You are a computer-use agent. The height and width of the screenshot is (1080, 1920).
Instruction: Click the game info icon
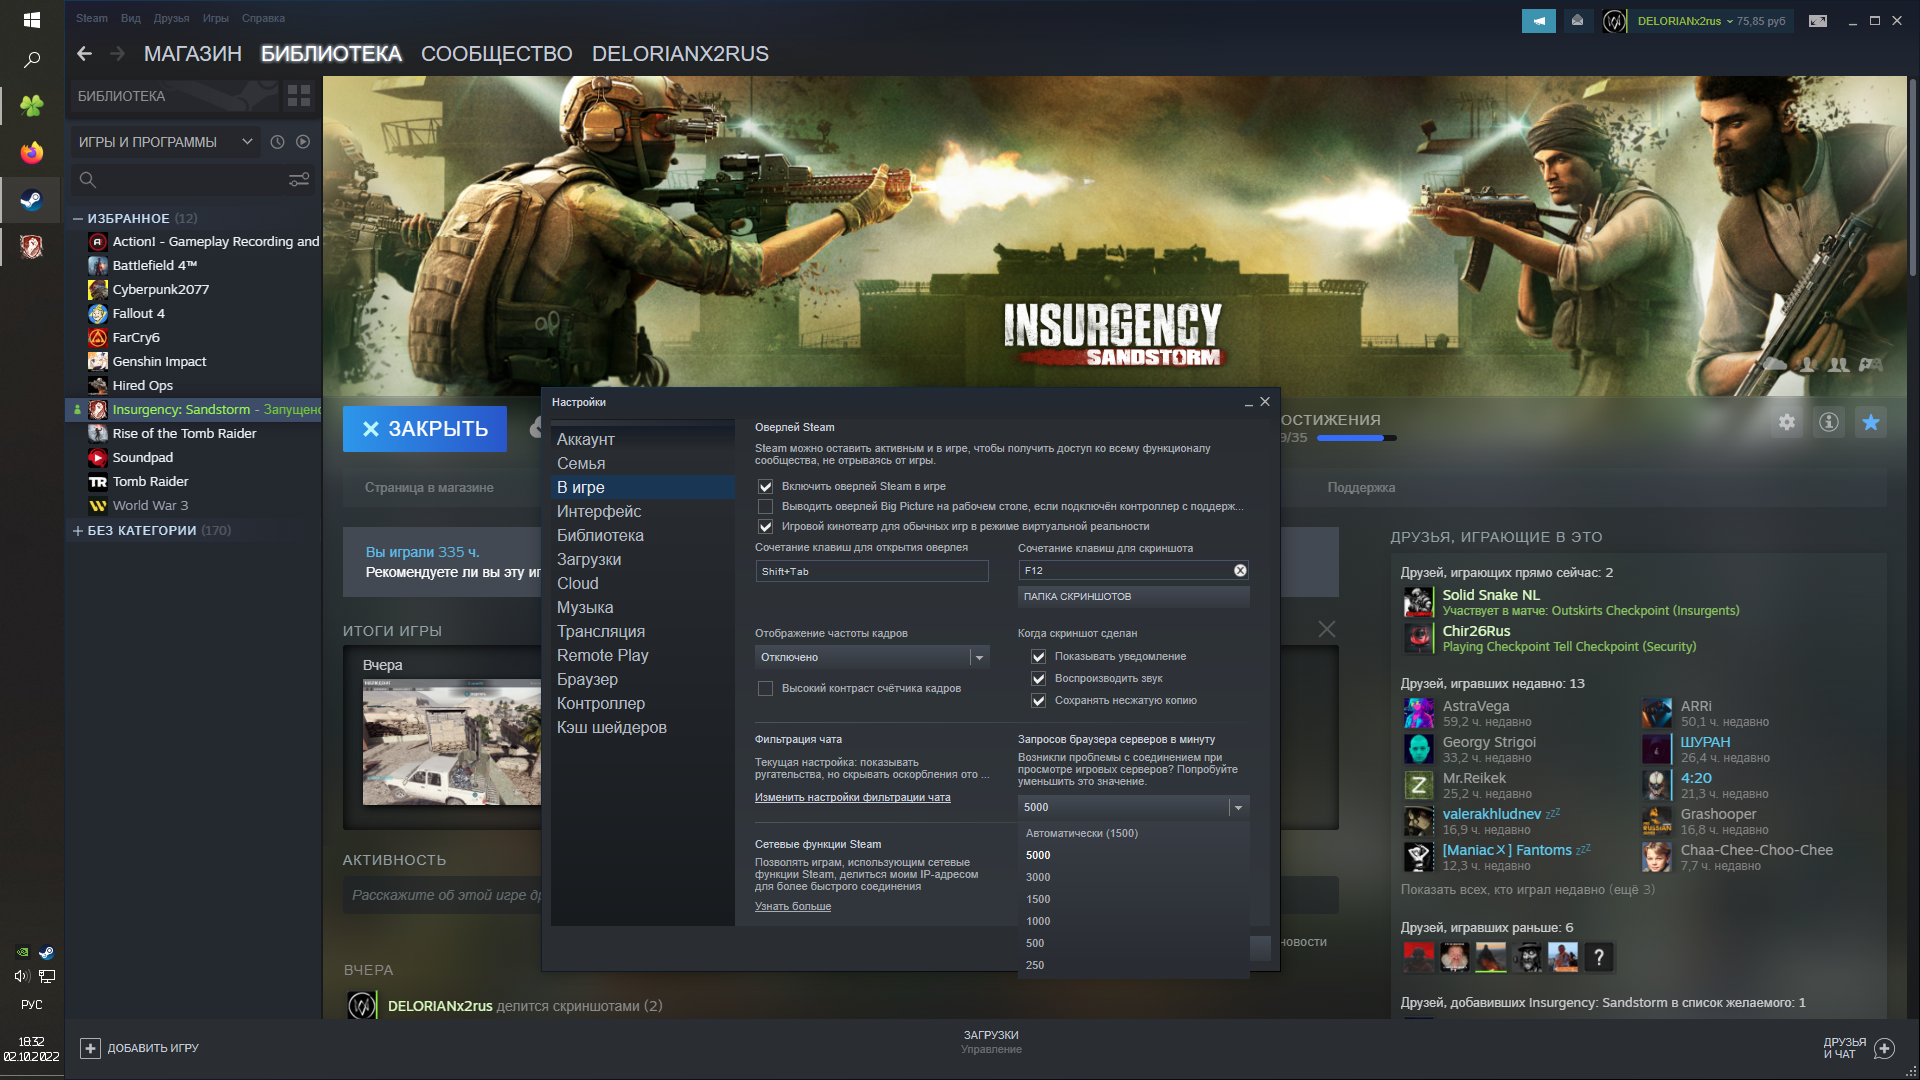[1829, 422]
